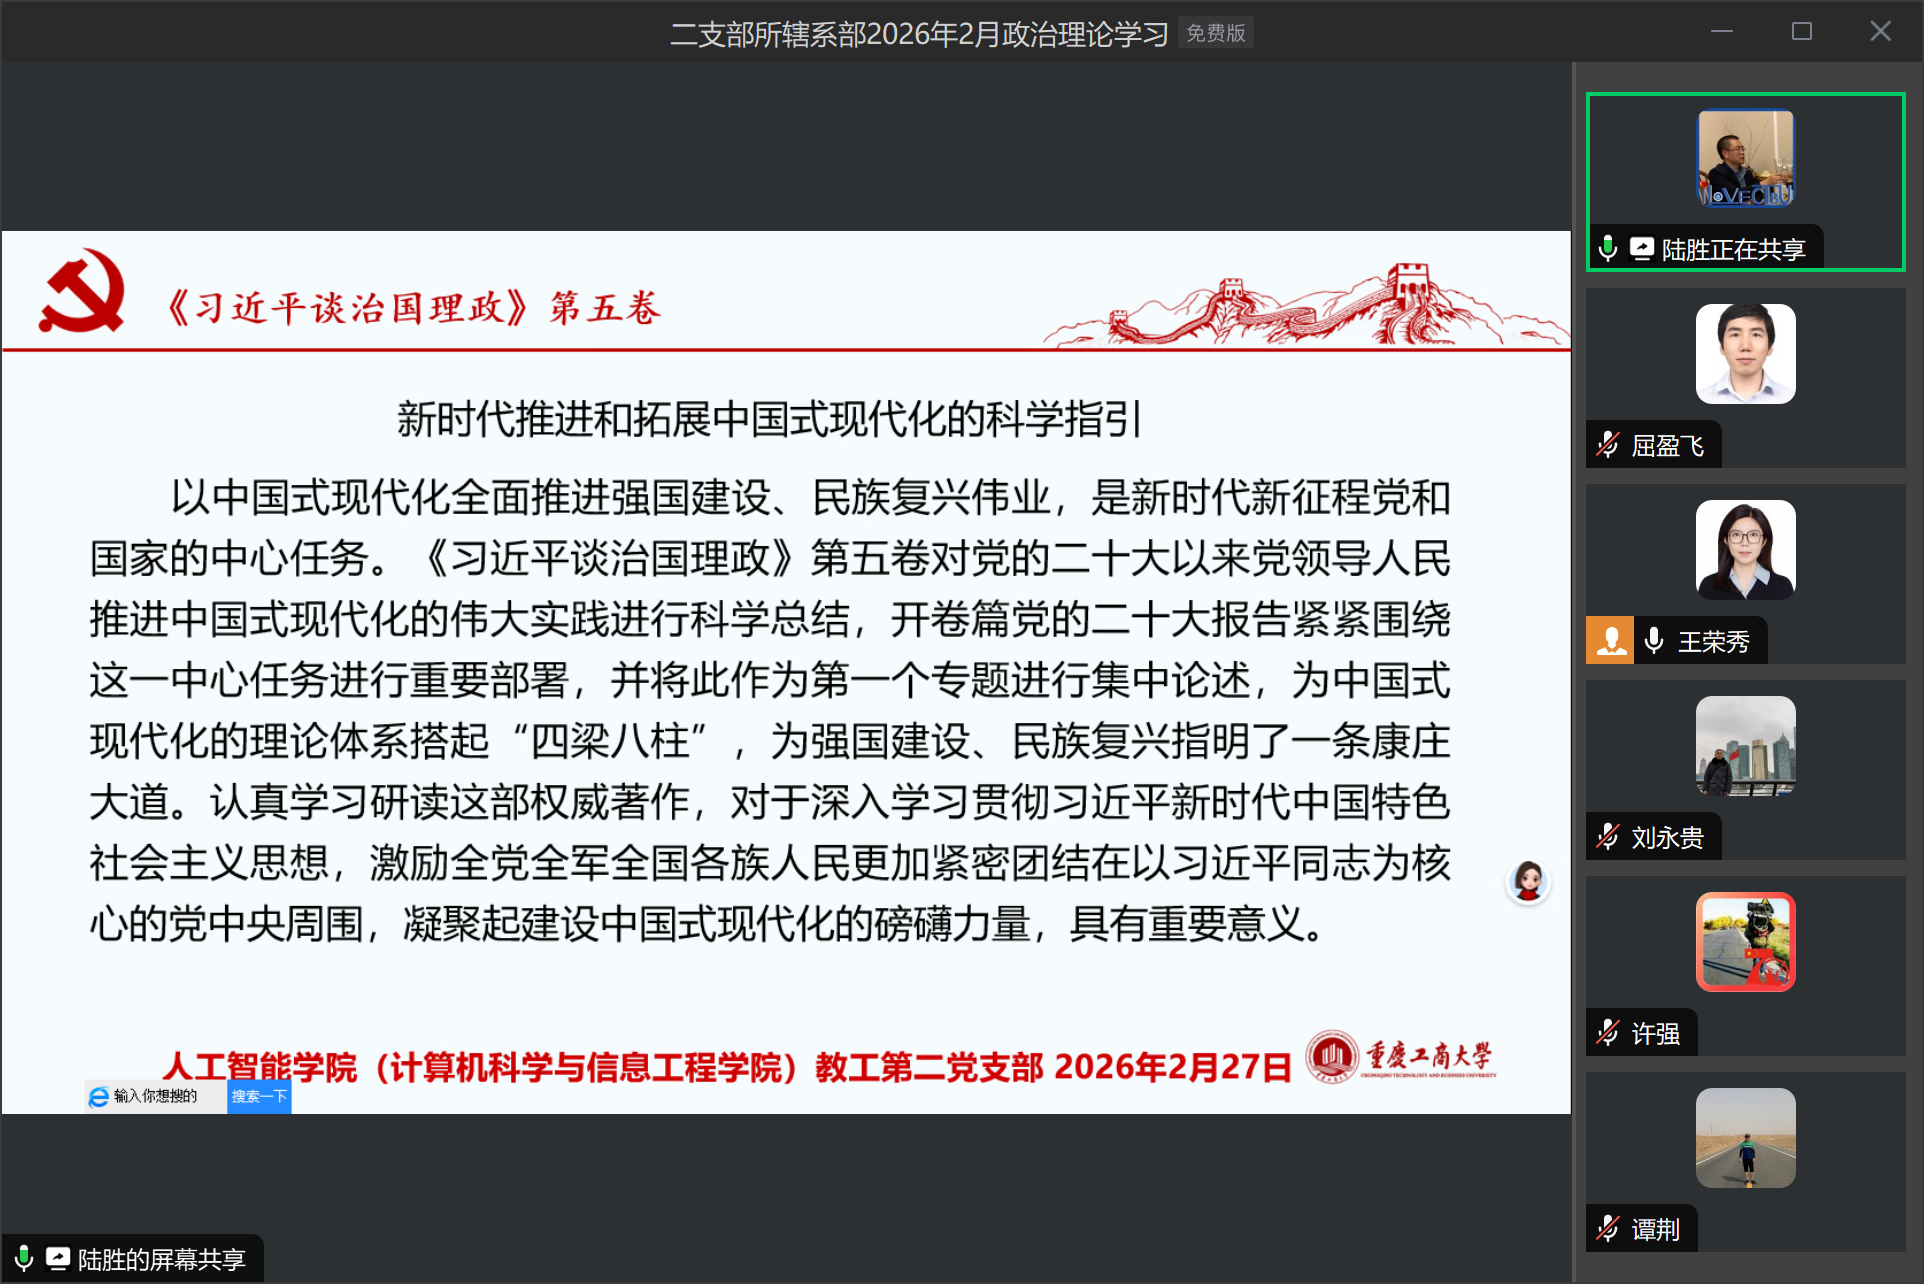Click muted microphone icon next to 谭荆
The height and width of the screenshot is (1284, 1924).
point(1608,1229)
